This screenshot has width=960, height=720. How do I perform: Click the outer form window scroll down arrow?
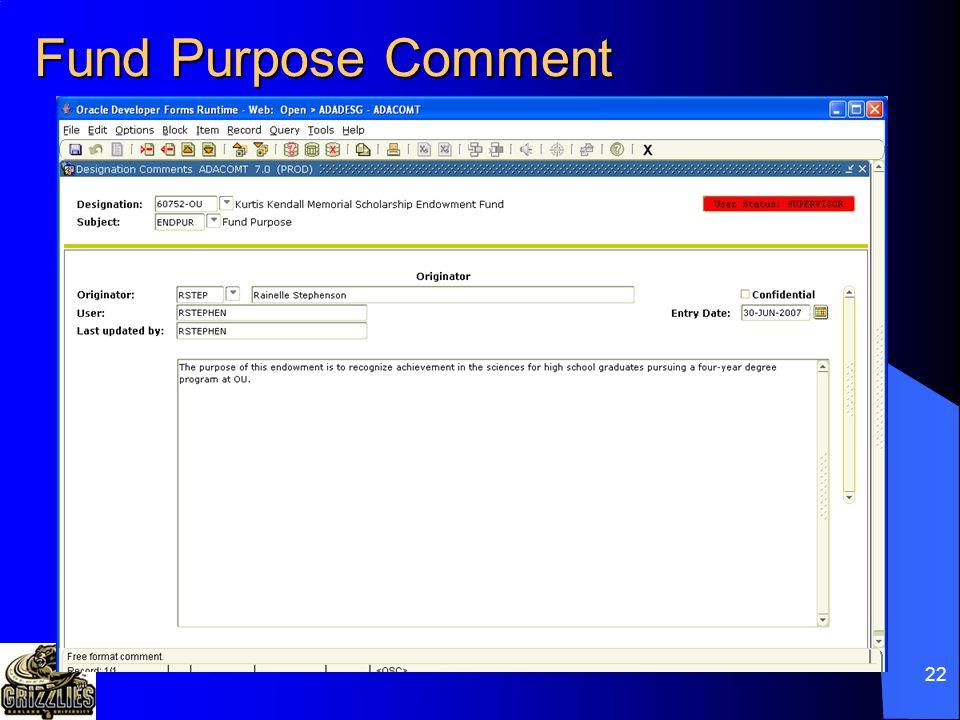(x=879, y=642)
